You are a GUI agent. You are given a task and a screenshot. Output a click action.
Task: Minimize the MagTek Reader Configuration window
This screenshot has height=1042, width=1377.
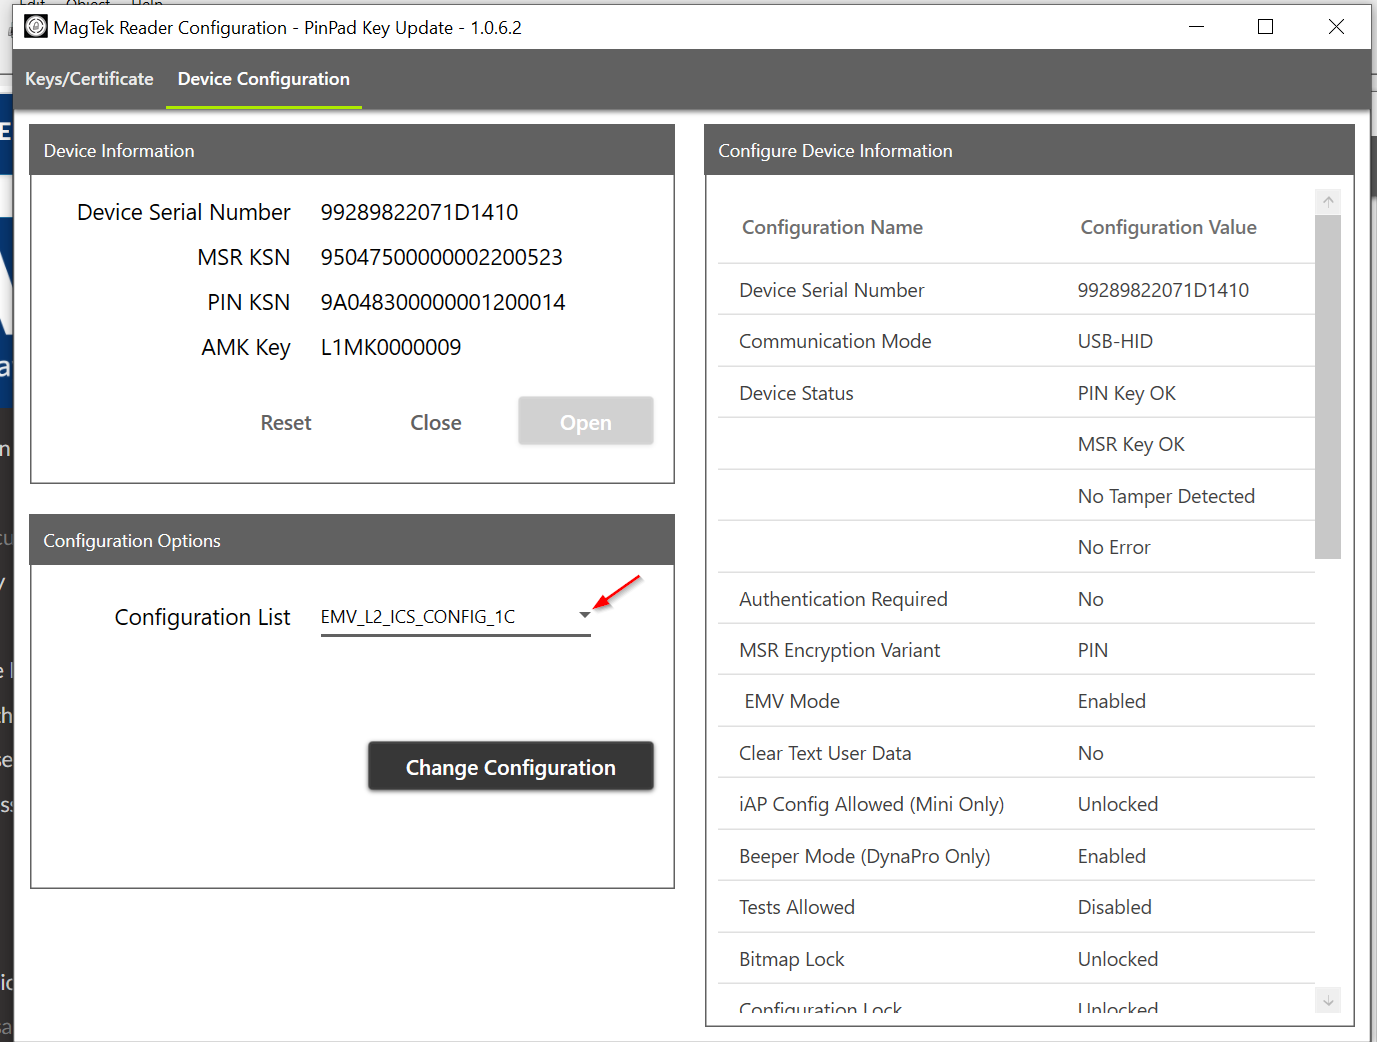[x=1196, y=27]
